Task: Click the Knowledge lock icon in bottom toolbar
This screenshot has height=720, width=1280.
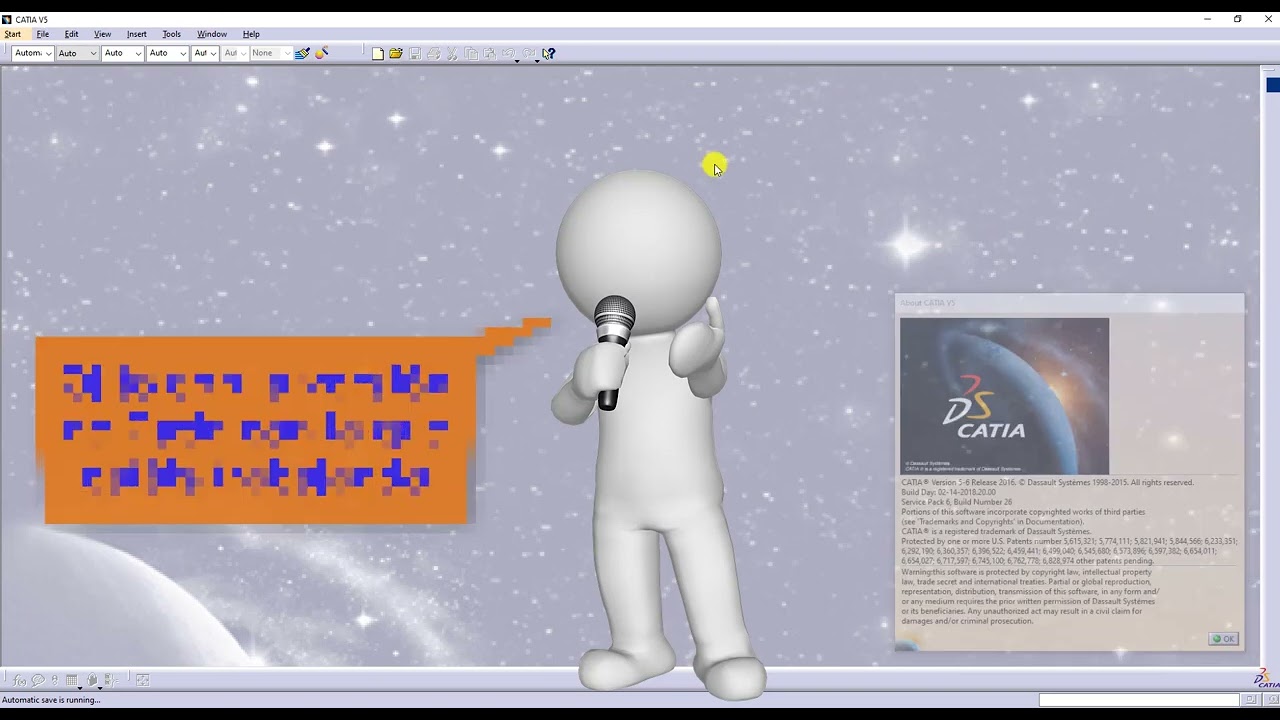Action: click(x=92, y=680)
